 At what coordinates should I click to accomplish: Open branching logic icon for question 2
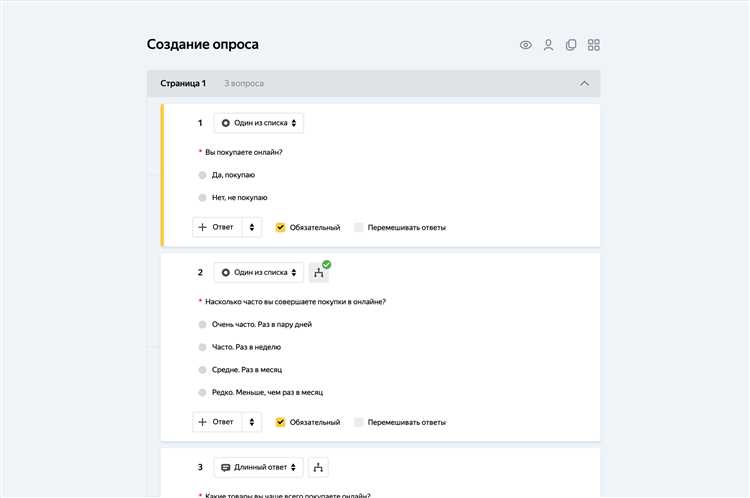click(x=319, y=272)
